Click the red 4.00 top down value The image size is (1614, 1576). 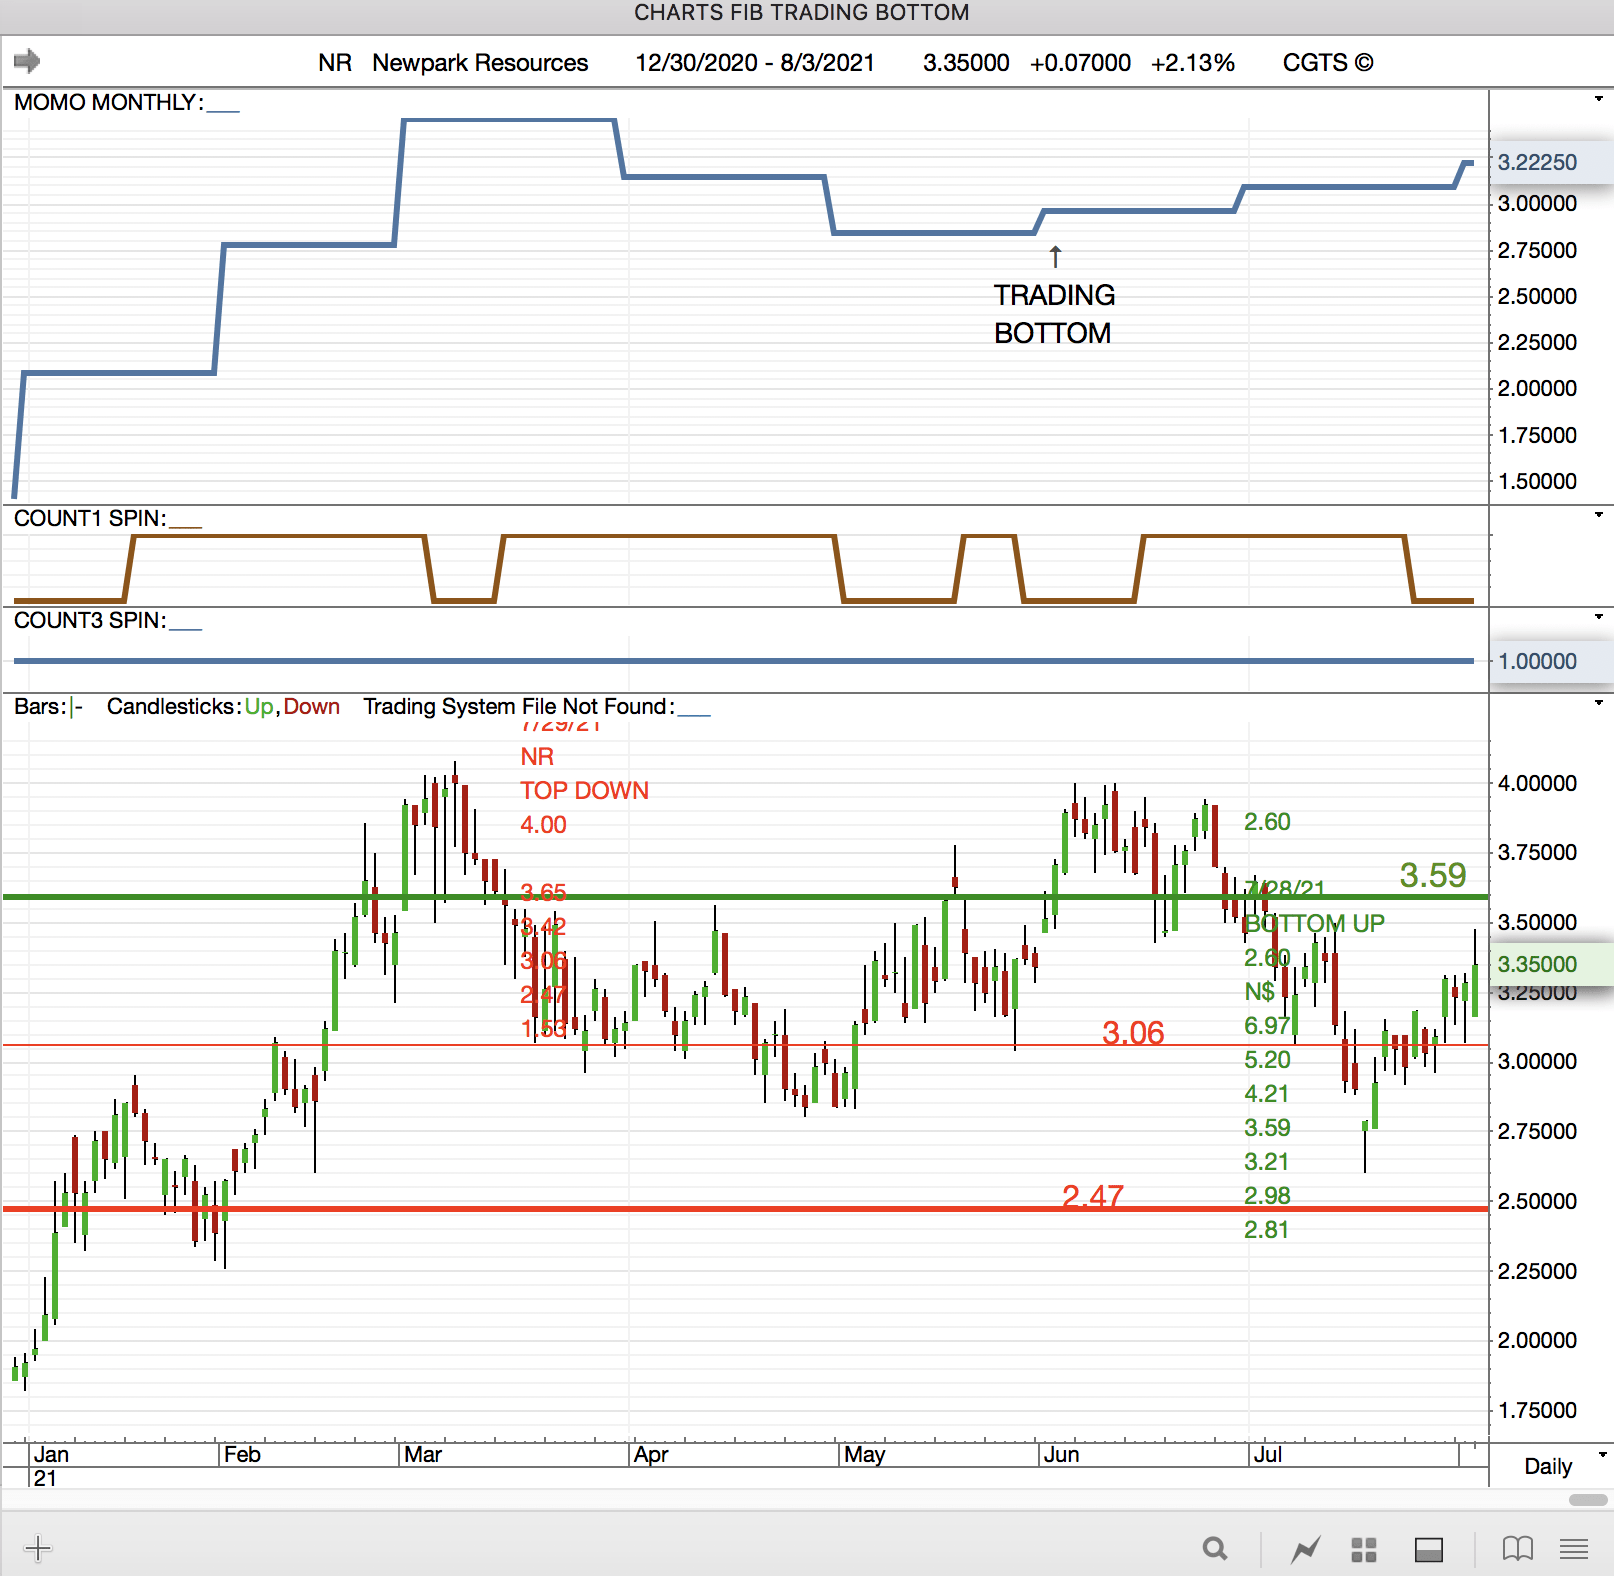543,825
